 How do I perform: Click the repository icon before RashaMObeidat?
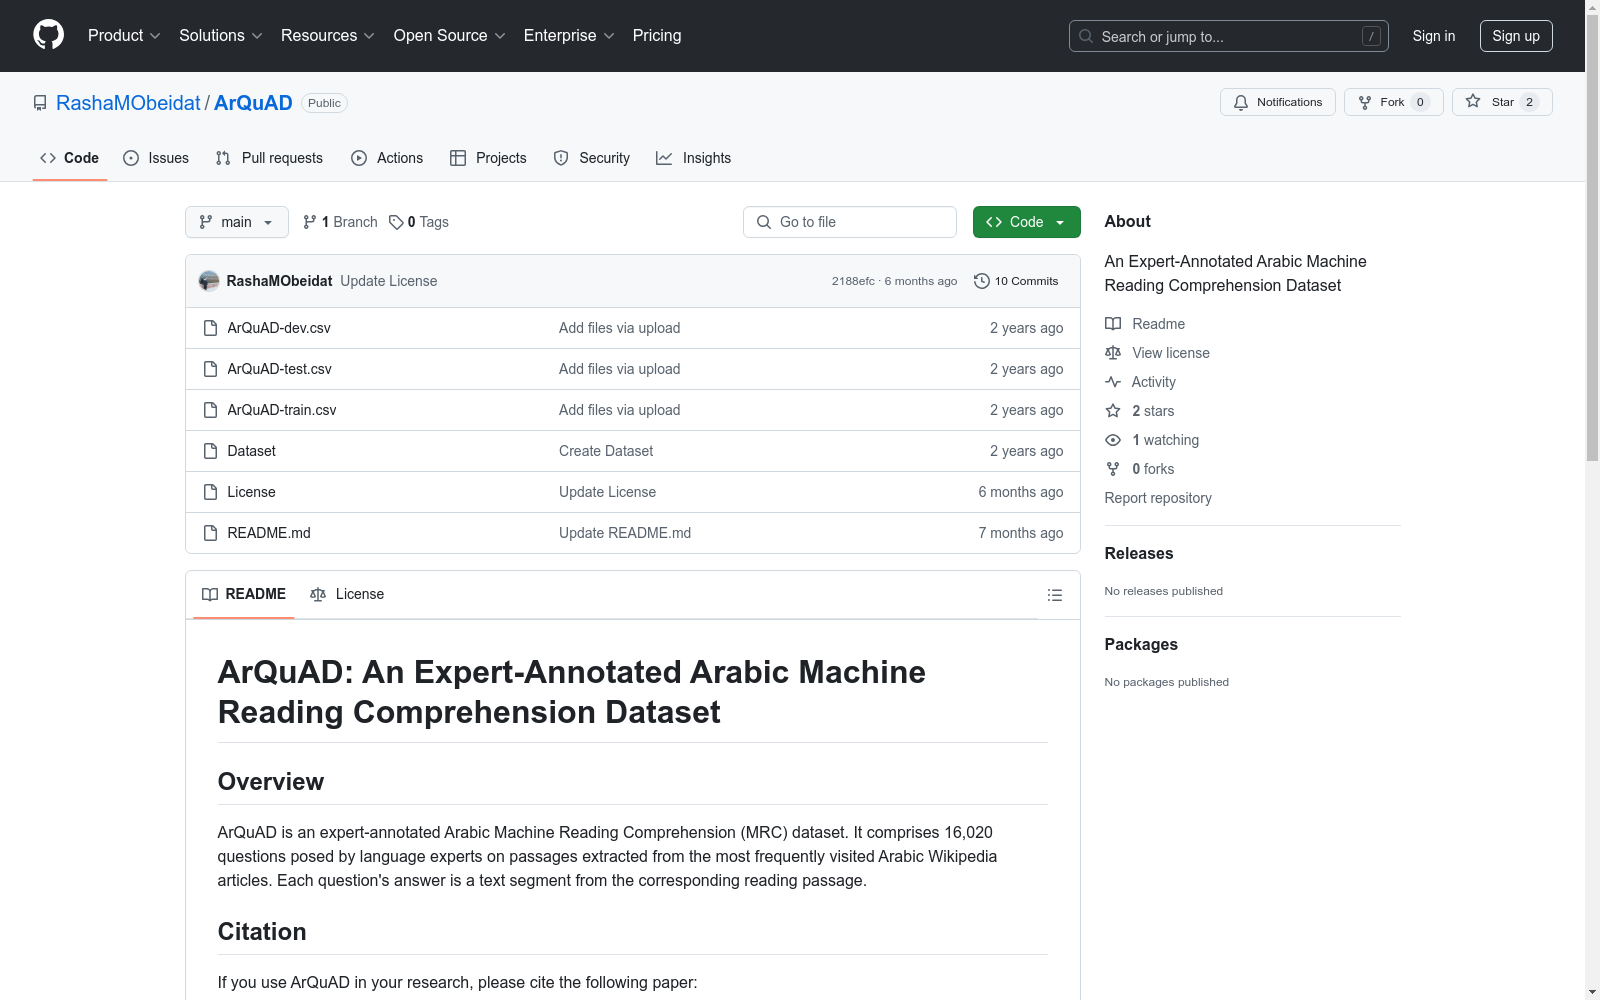click(40, 103)
